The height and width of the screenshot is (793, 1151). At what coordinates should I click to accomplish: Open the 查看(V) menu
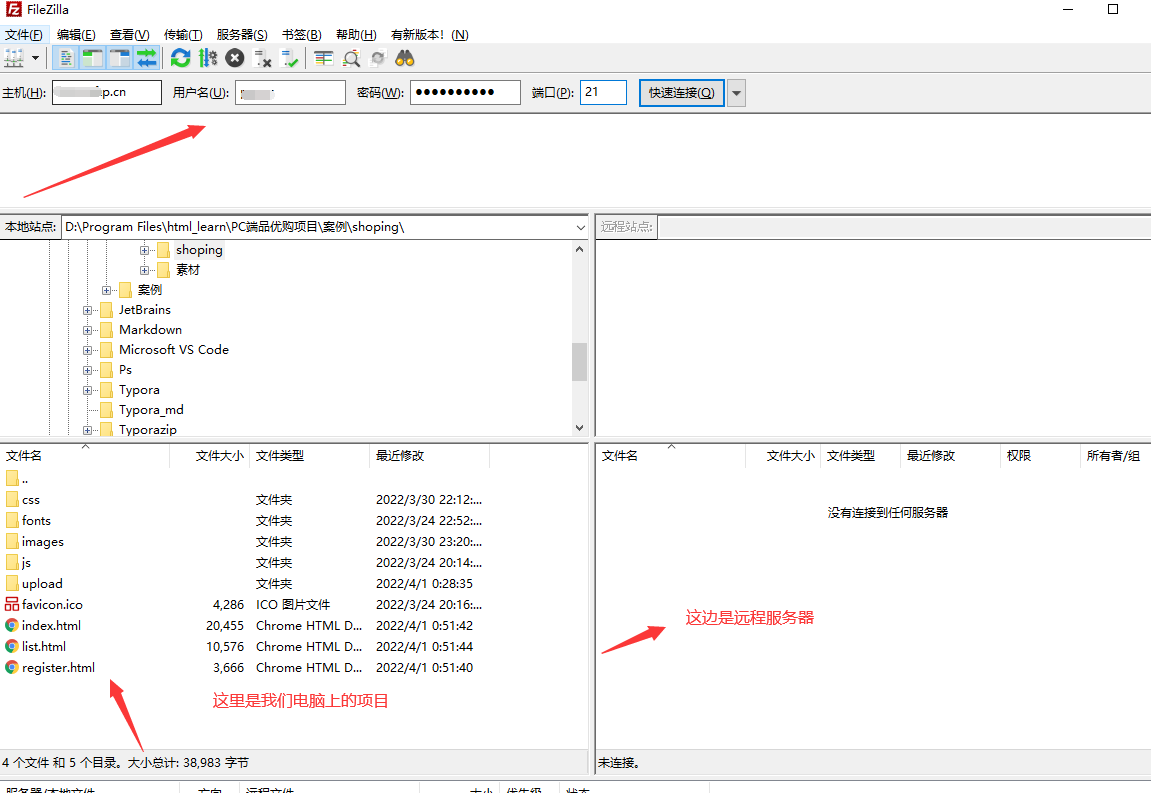pos(130,35)
